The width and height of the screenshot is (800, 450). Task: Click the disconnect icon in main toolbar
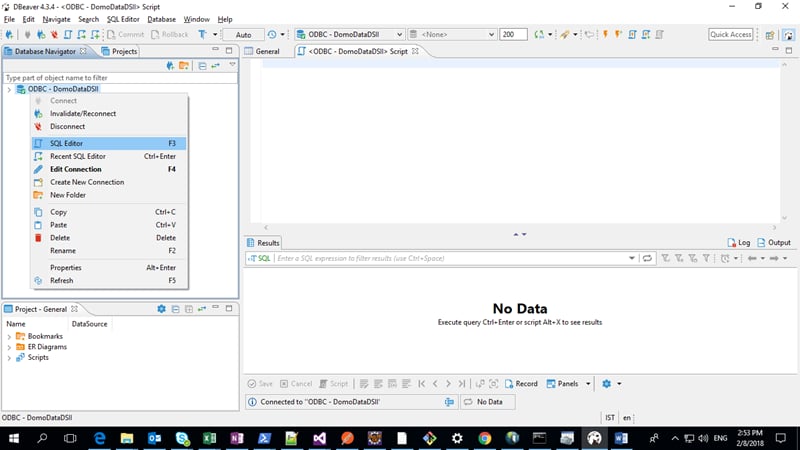(x=54, y=34)
